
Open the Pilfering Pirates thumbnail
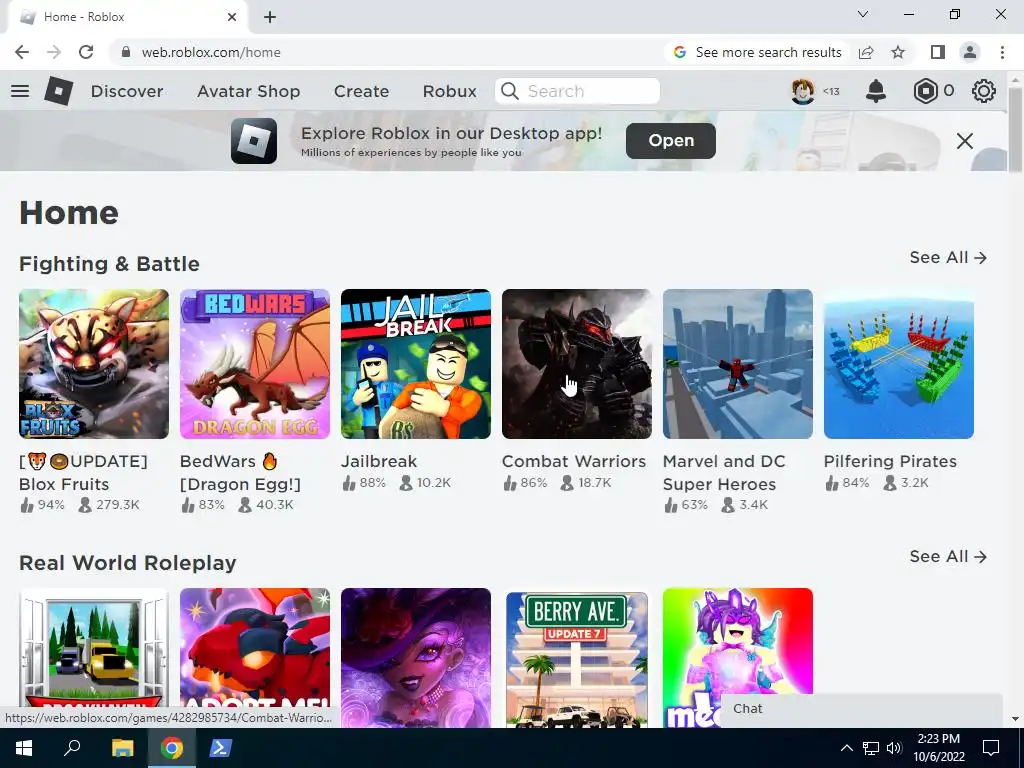(x=899, y=364)
